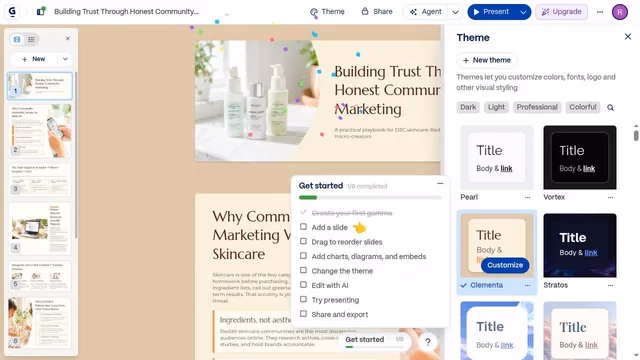Click the presentation title in top bar

pos(127,11)
